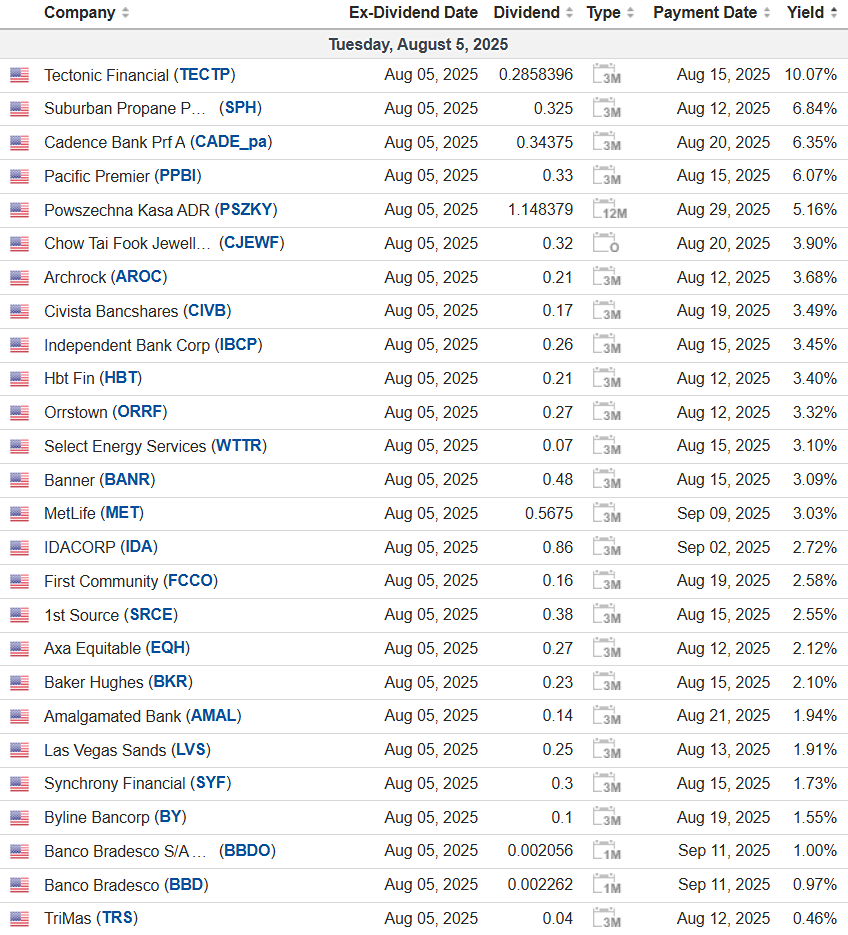Click the Tuesday, August 5, 2025 date row
This screenshot has height=935, width=848.
418,45
